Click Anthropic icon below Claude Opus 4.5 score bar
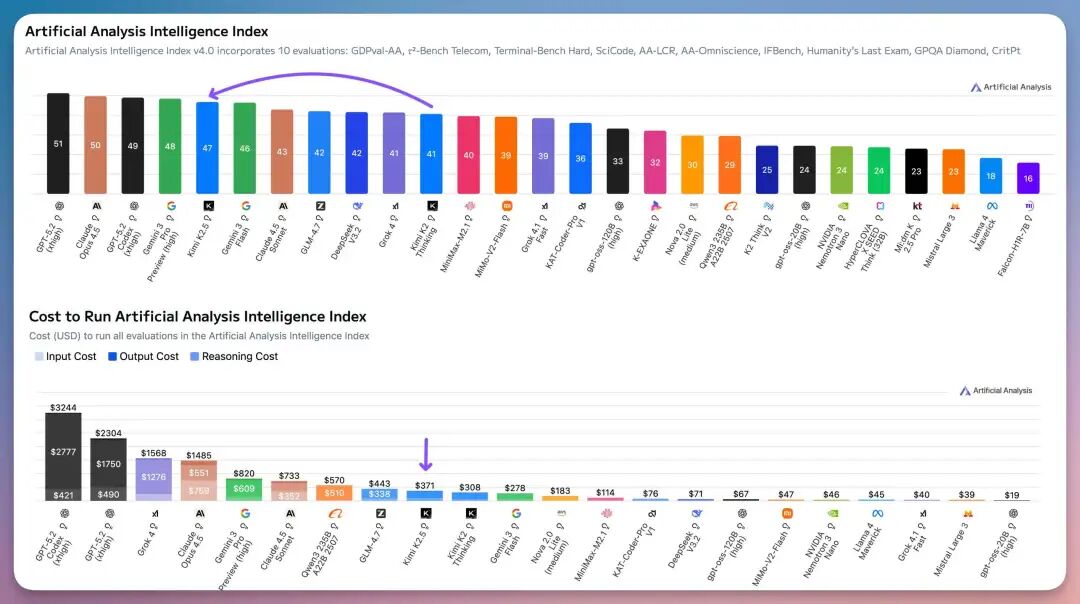 [x=96, y=205]
